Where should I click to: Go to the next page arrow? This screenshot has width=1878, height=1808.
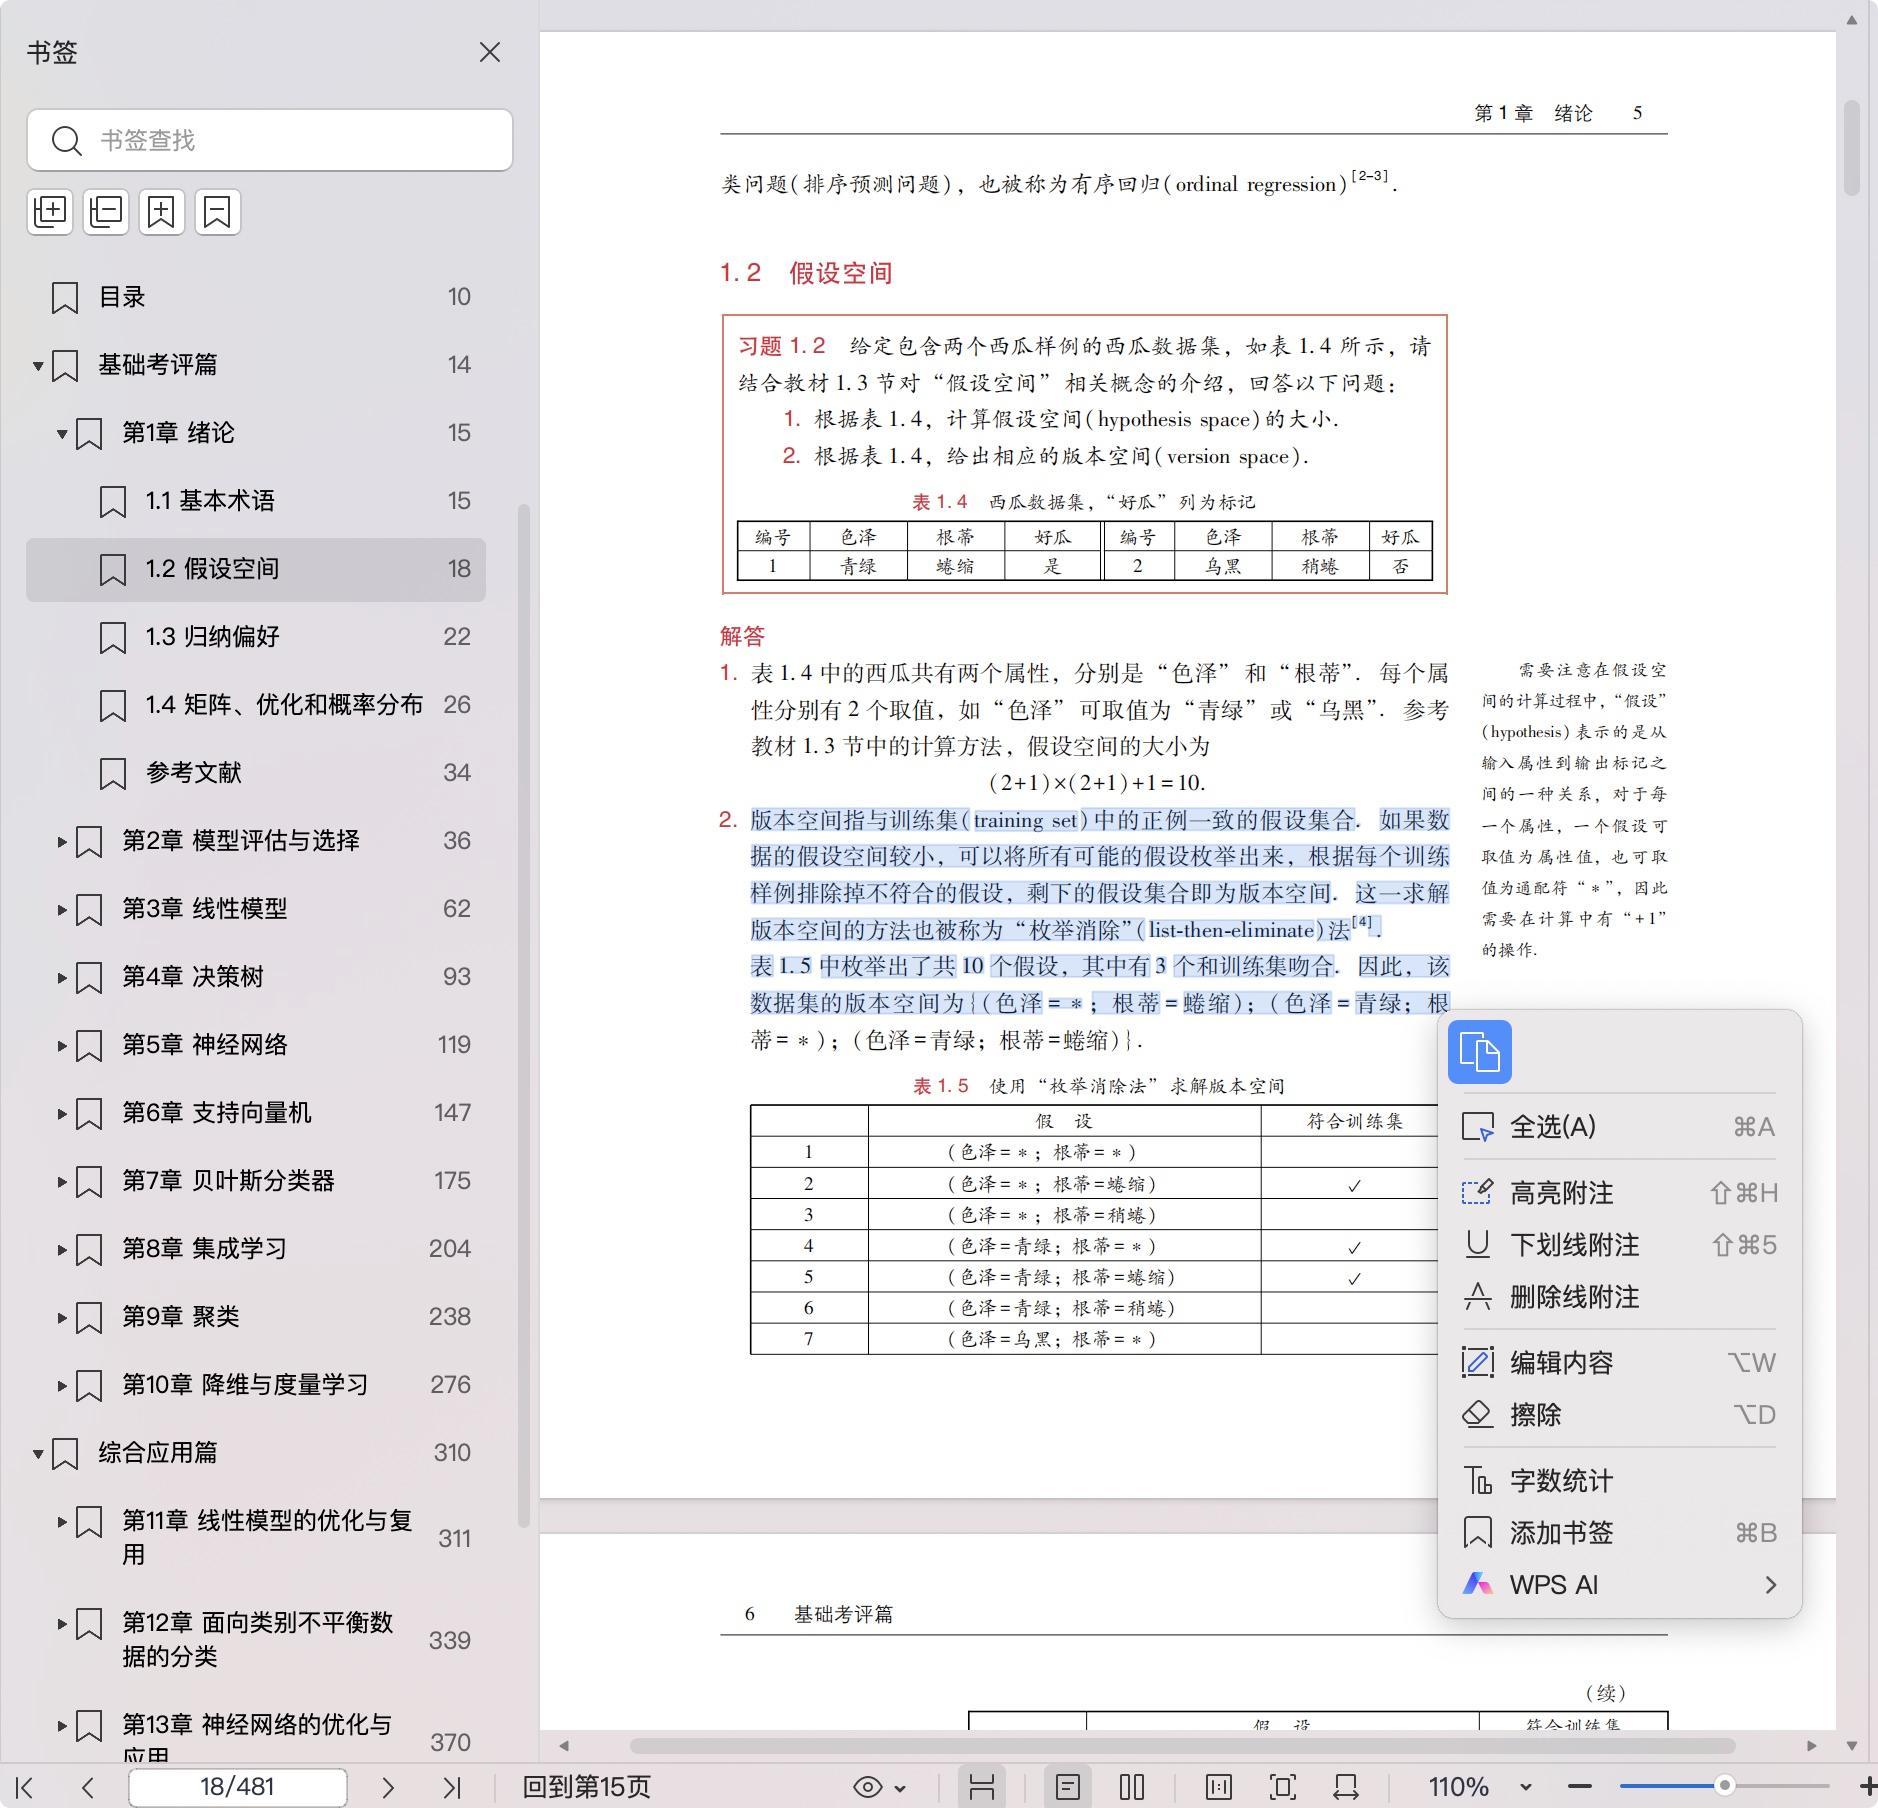(x=388, y=1787)
